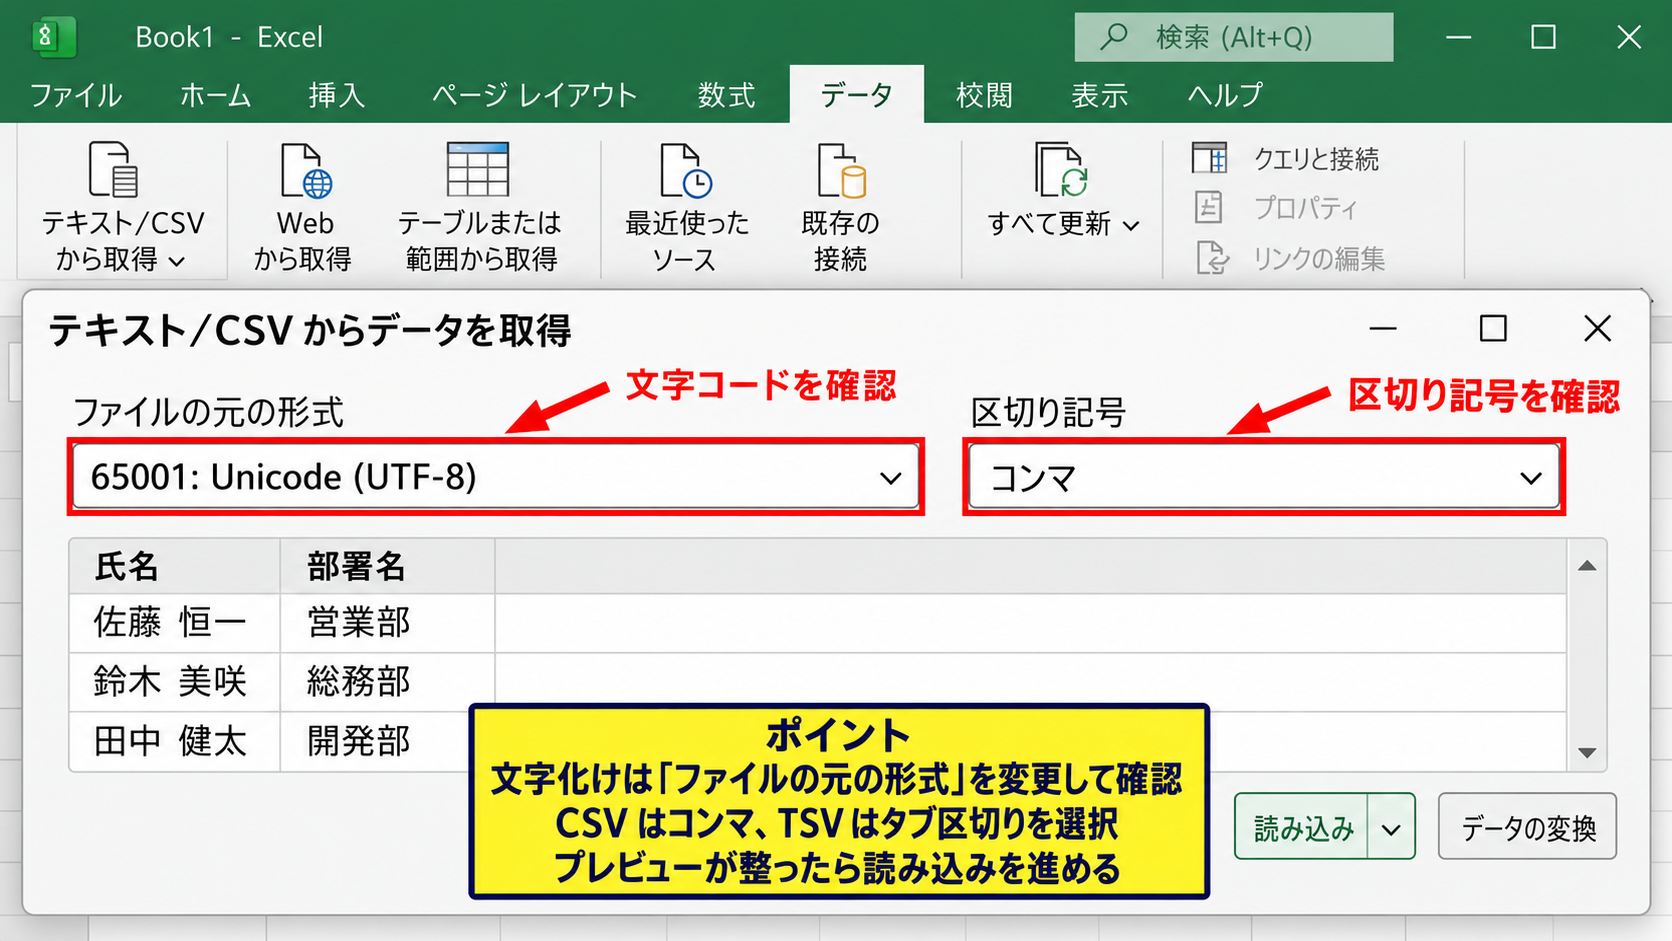
Task: Click the cell 営業部
Action: tap(388, 623)
